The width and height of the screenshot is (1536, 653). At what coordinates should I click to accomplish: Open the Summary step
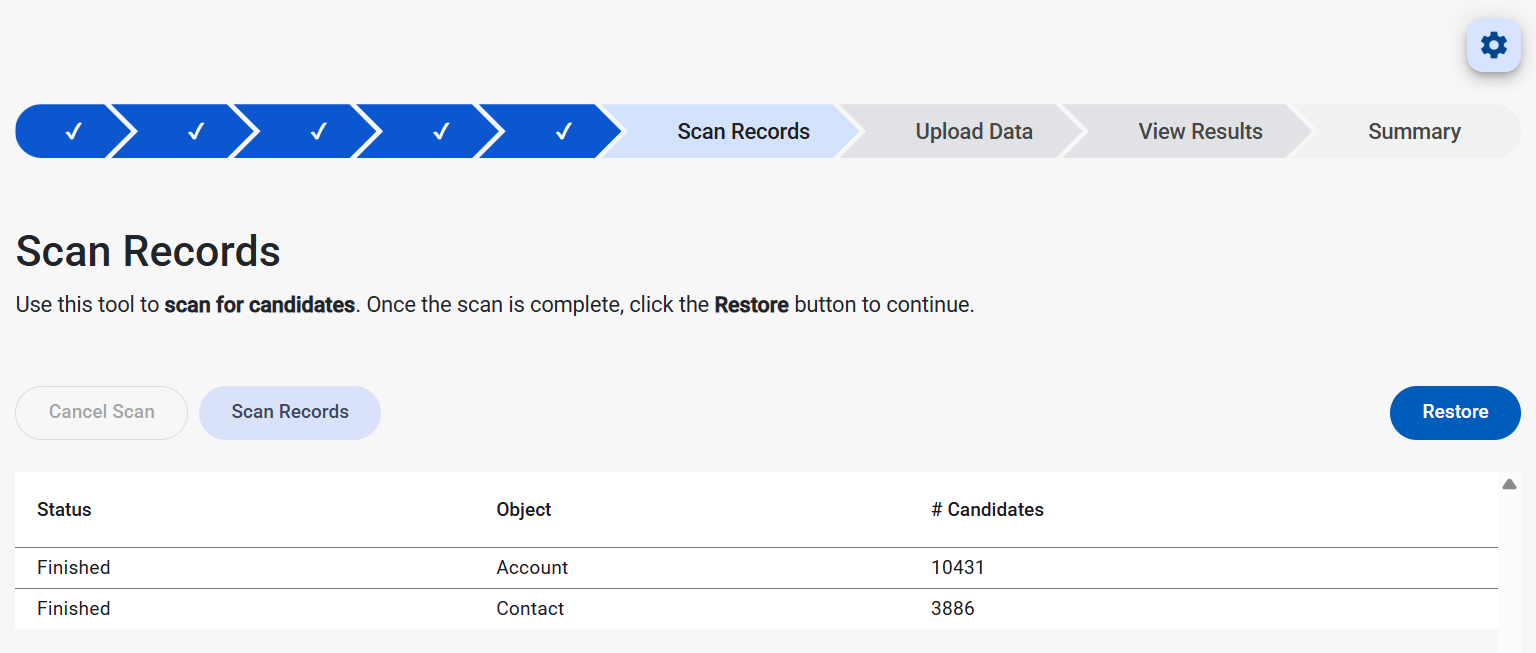(x=1414, y=131)
